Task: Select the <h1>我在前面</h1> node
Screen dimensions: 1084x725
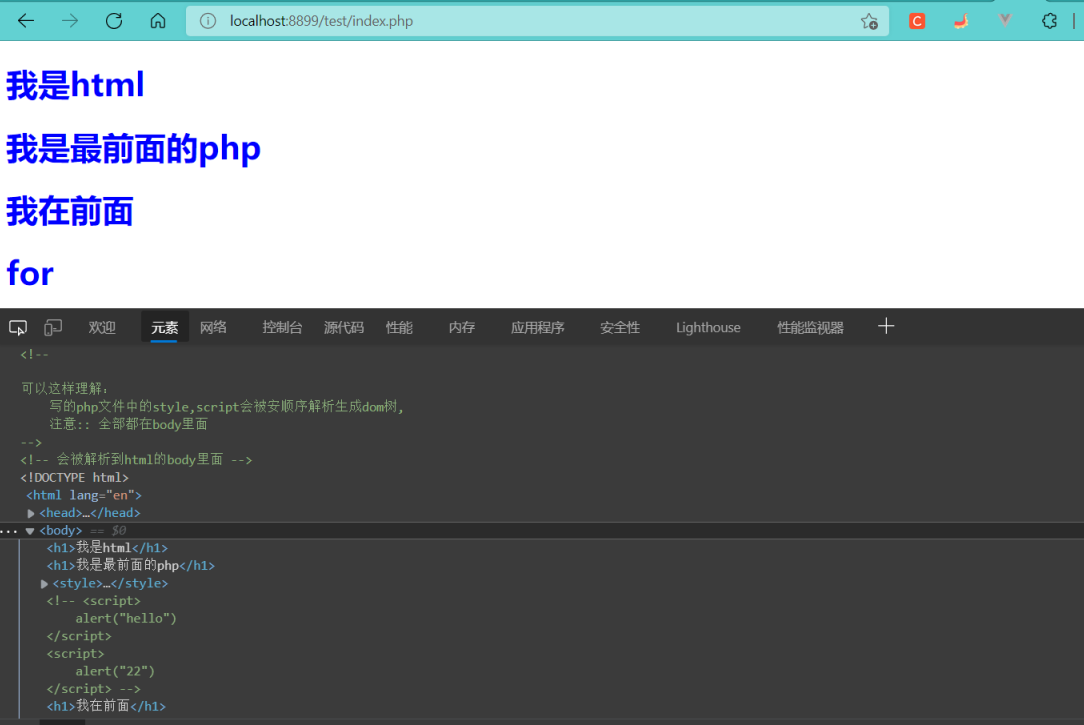Action: point(106,706)
